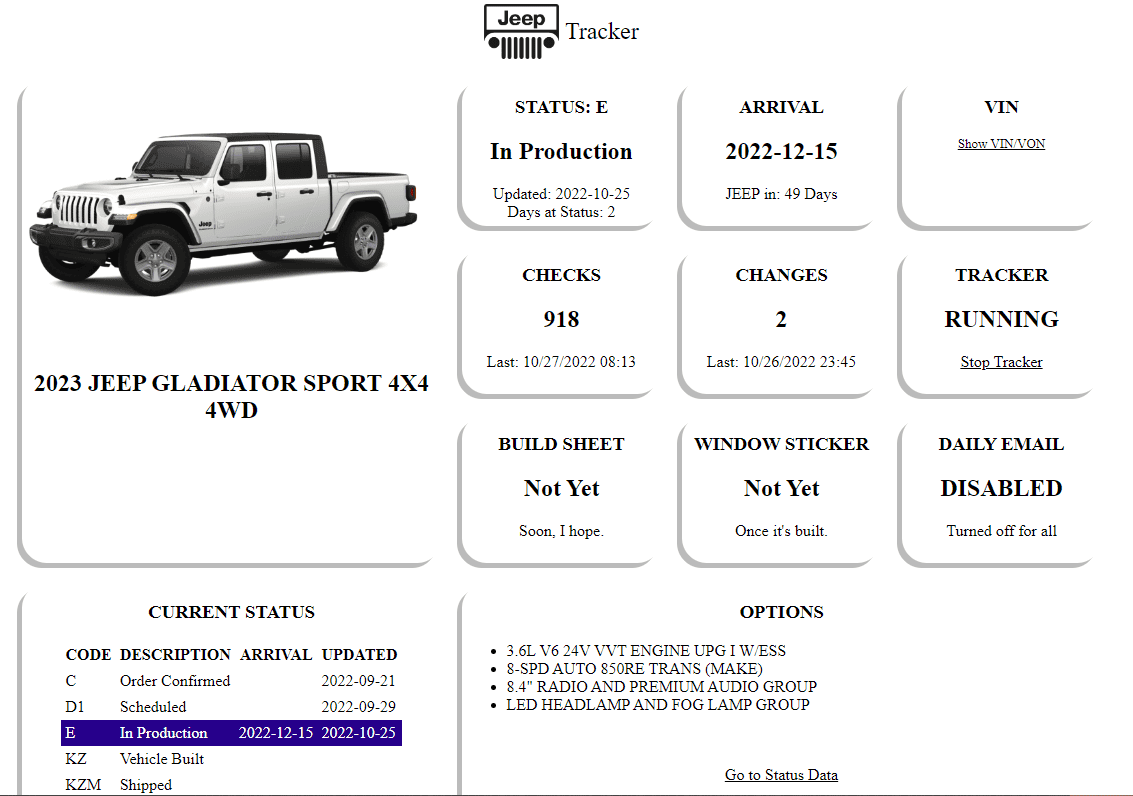The image size is (1133, 796).
Task: Click the RUNNING tracker state
Action: pyautogui.click(x=1001, y=319)
